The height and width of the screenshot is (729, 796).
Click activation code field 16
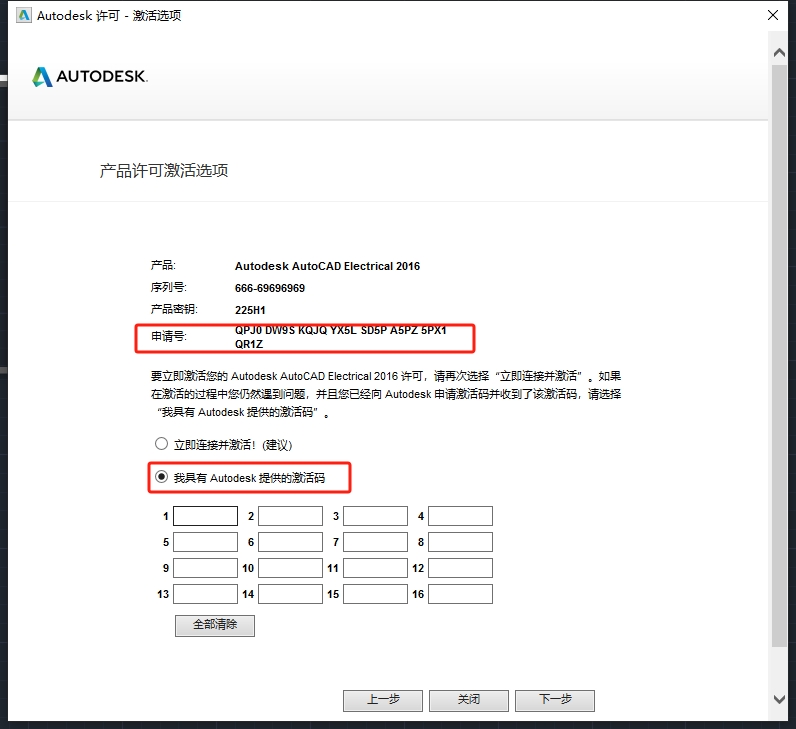pyautogui.click(x=460, y=594)
